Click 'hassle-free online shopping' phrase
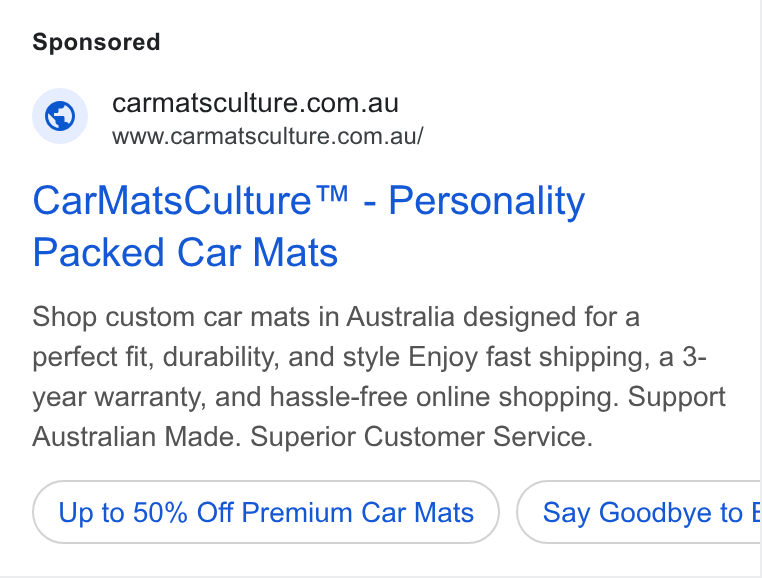762x578 pixels. (444, 397)
